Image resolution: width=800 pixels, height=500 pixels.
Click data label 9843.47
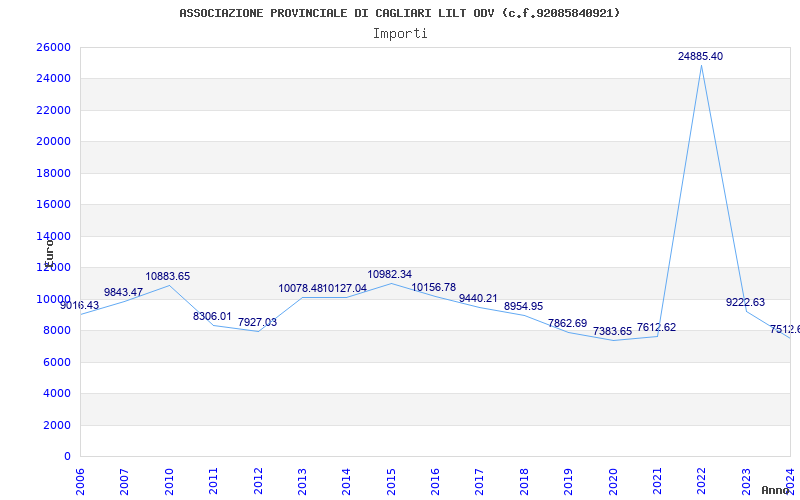point(123,292)
